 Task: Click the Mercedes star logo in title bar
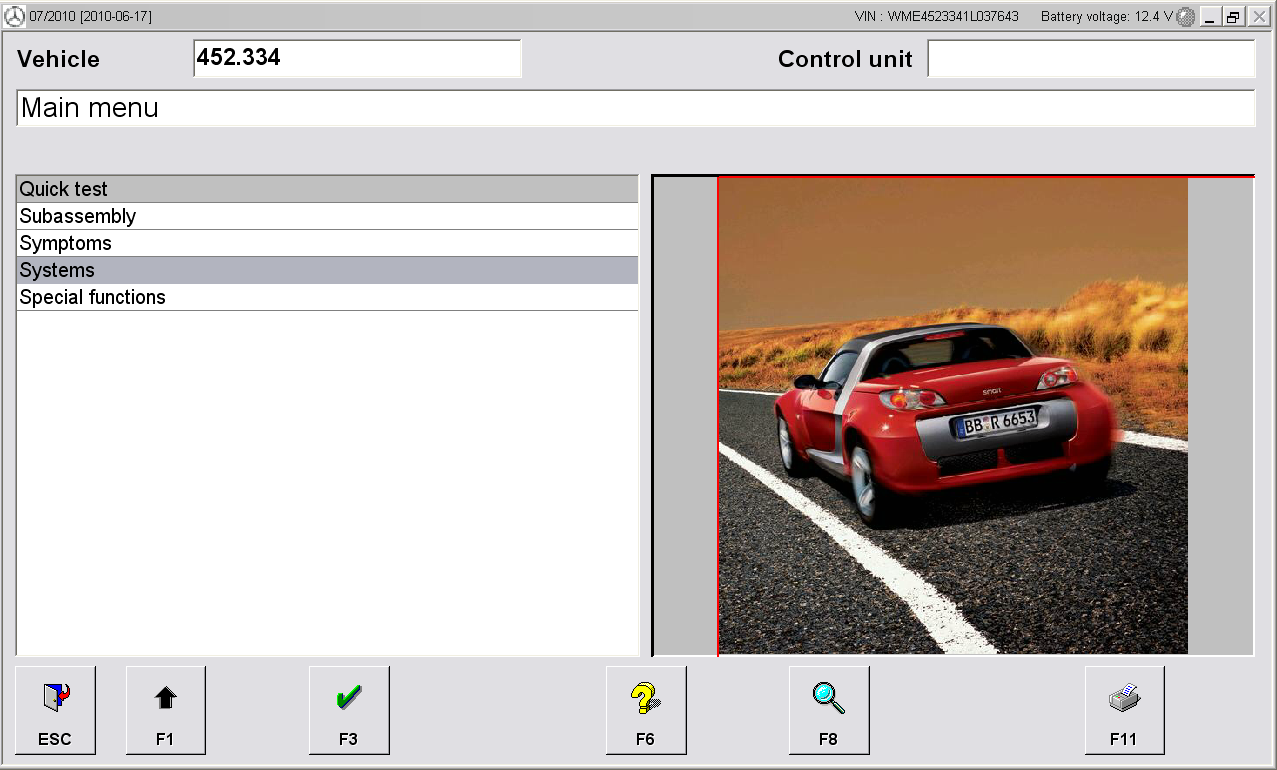click(14, 17)
